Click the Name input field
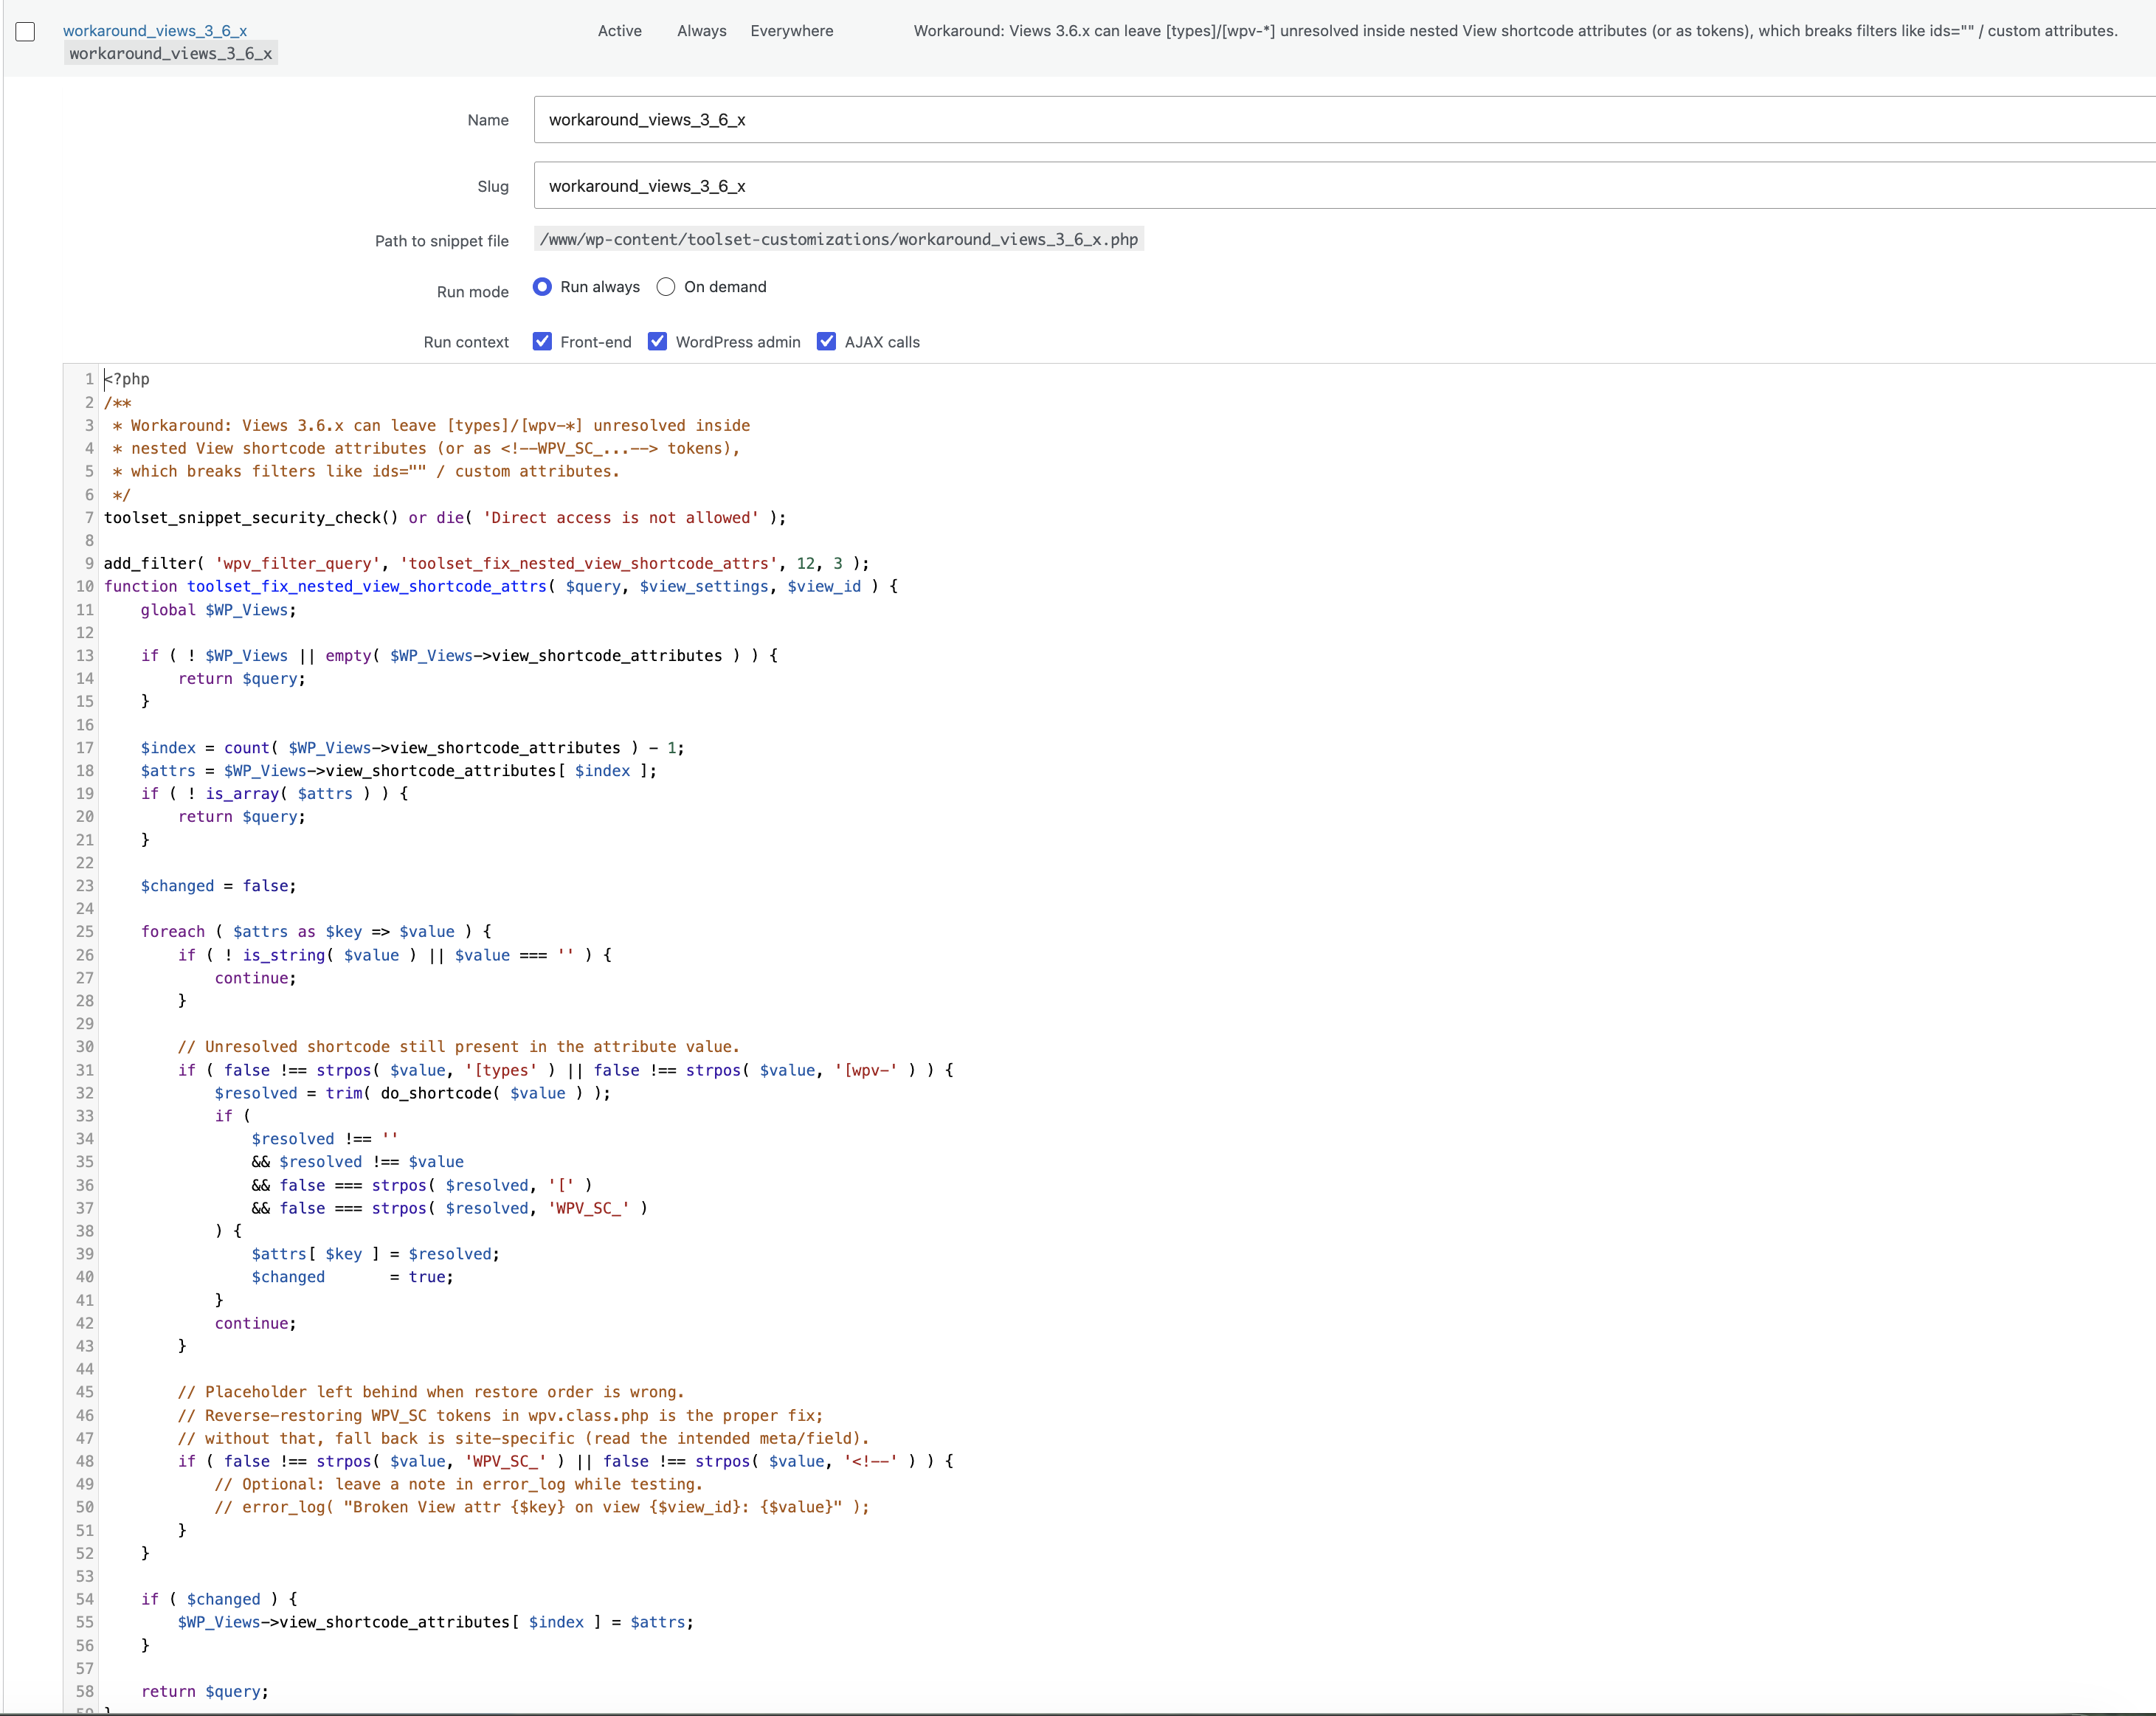2156x1716 pixels. [x=1344, y=120]
